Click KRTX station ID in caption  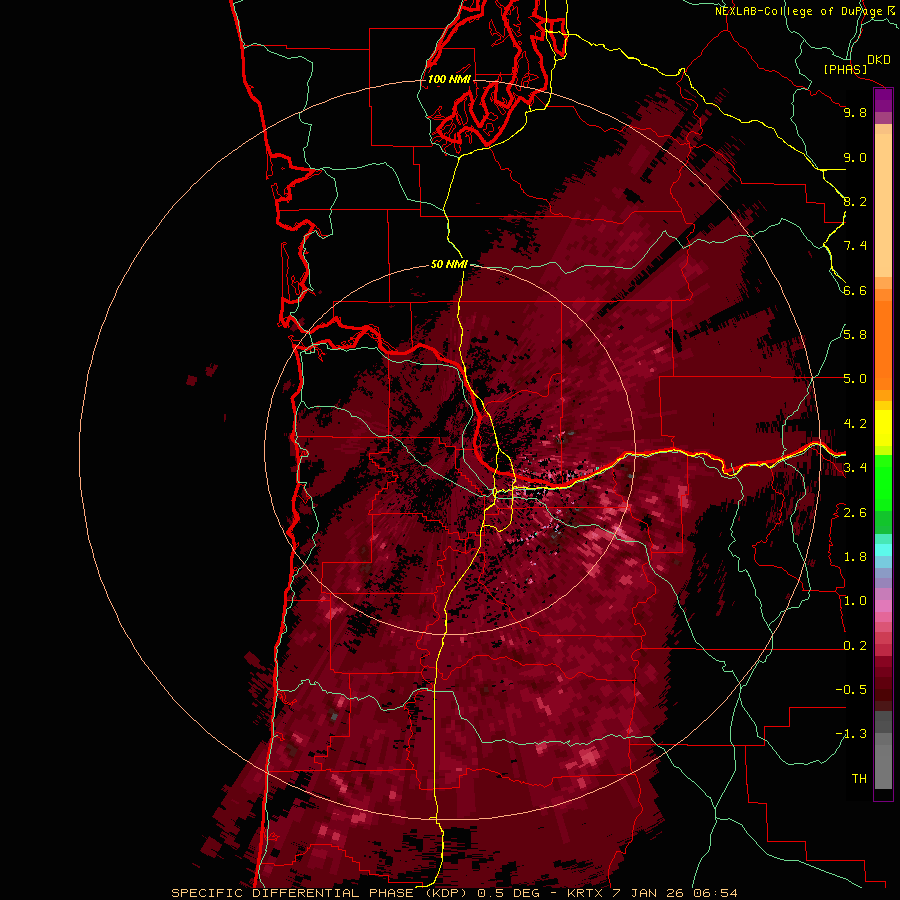[587, 893]
